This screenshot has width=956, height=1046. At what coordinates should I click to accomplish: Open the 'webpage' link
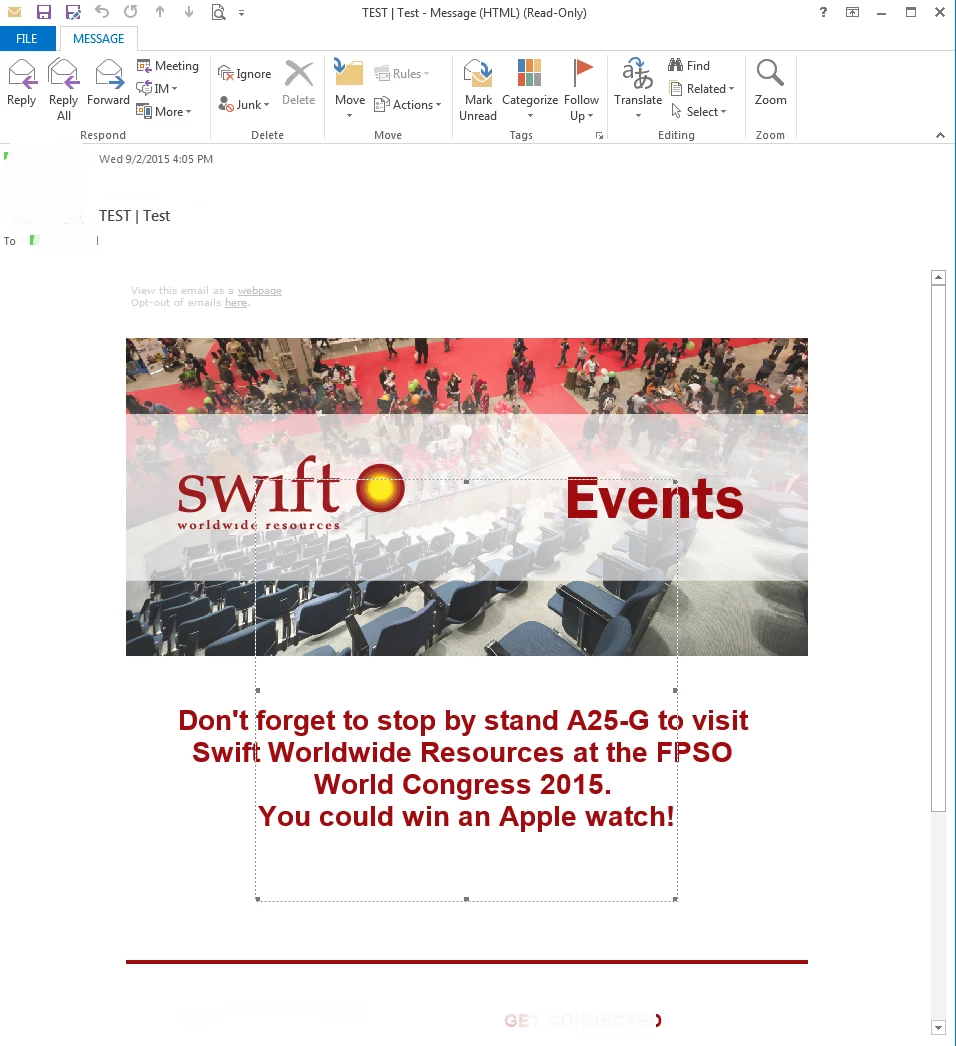tap(260, 291)
